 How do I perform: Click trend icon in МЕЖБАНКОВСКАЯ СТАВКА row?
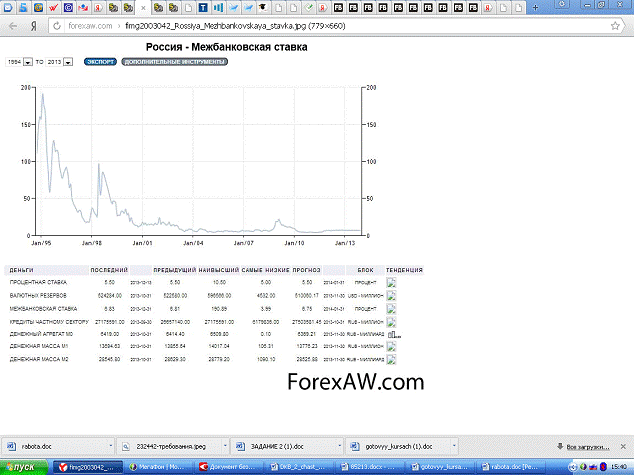[391, 309]
